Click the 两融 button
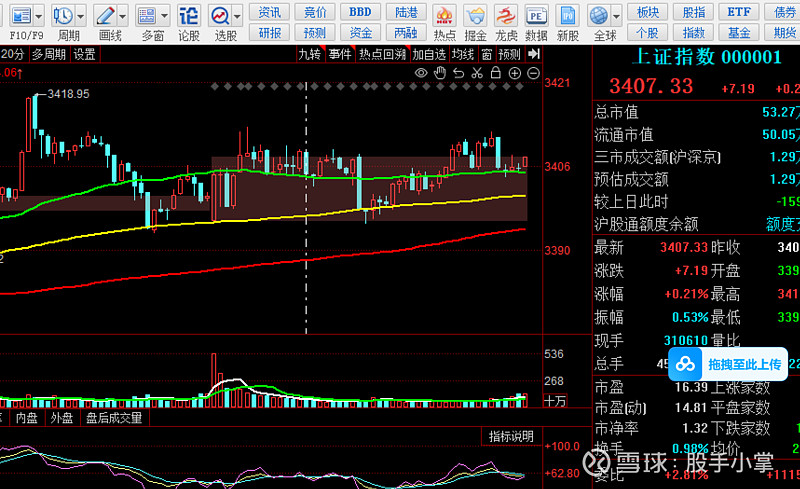This screenshot has width=800, height=489. [406, 33]
